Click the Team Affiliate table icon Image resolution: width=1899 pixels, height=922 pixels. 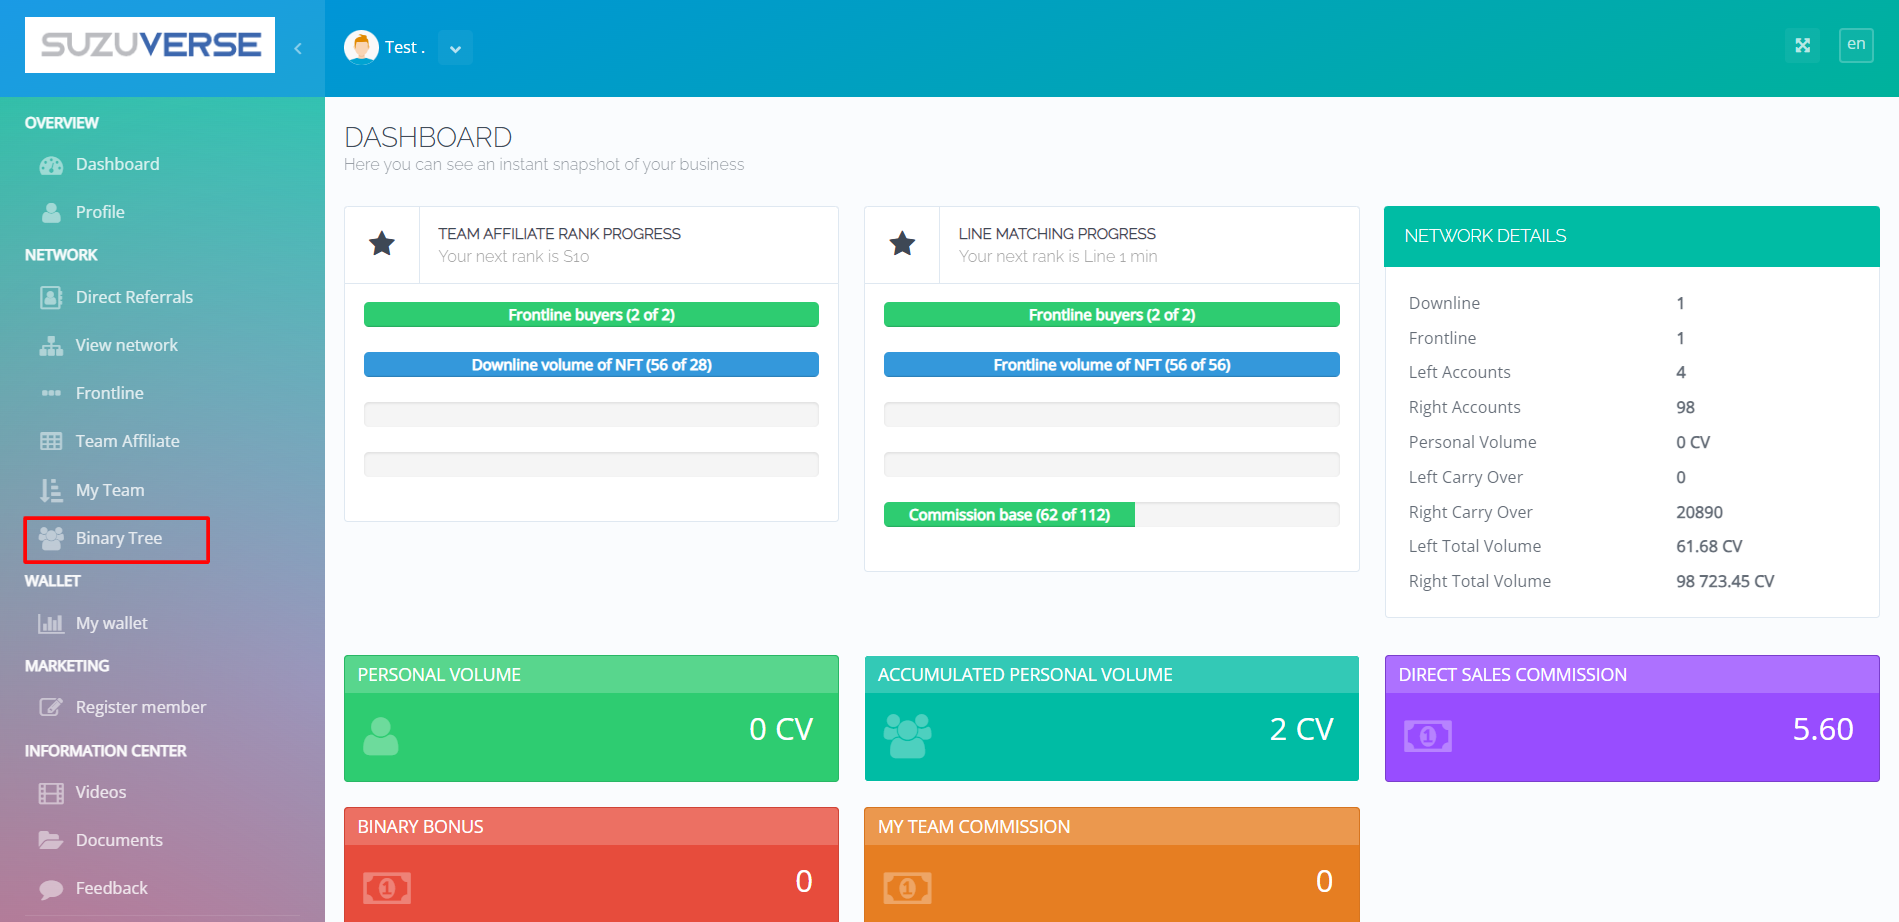coord(51,442)
